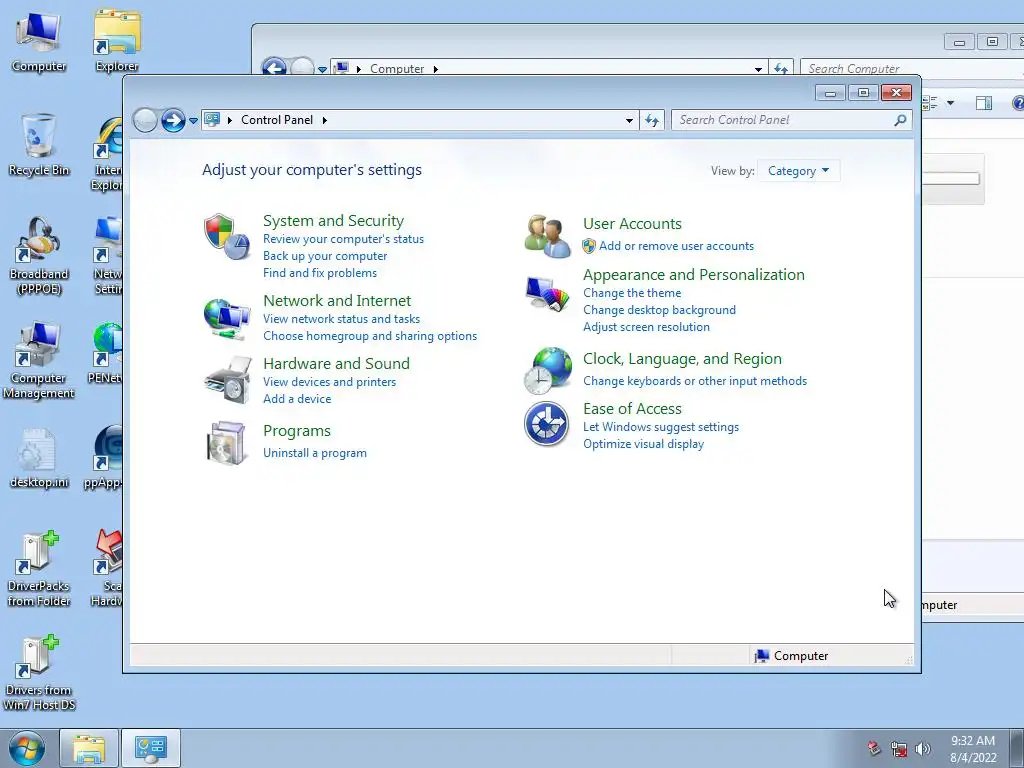The image size is (1024, 768).
Task: Click the User Accounts heading
Action: (632, 223)
